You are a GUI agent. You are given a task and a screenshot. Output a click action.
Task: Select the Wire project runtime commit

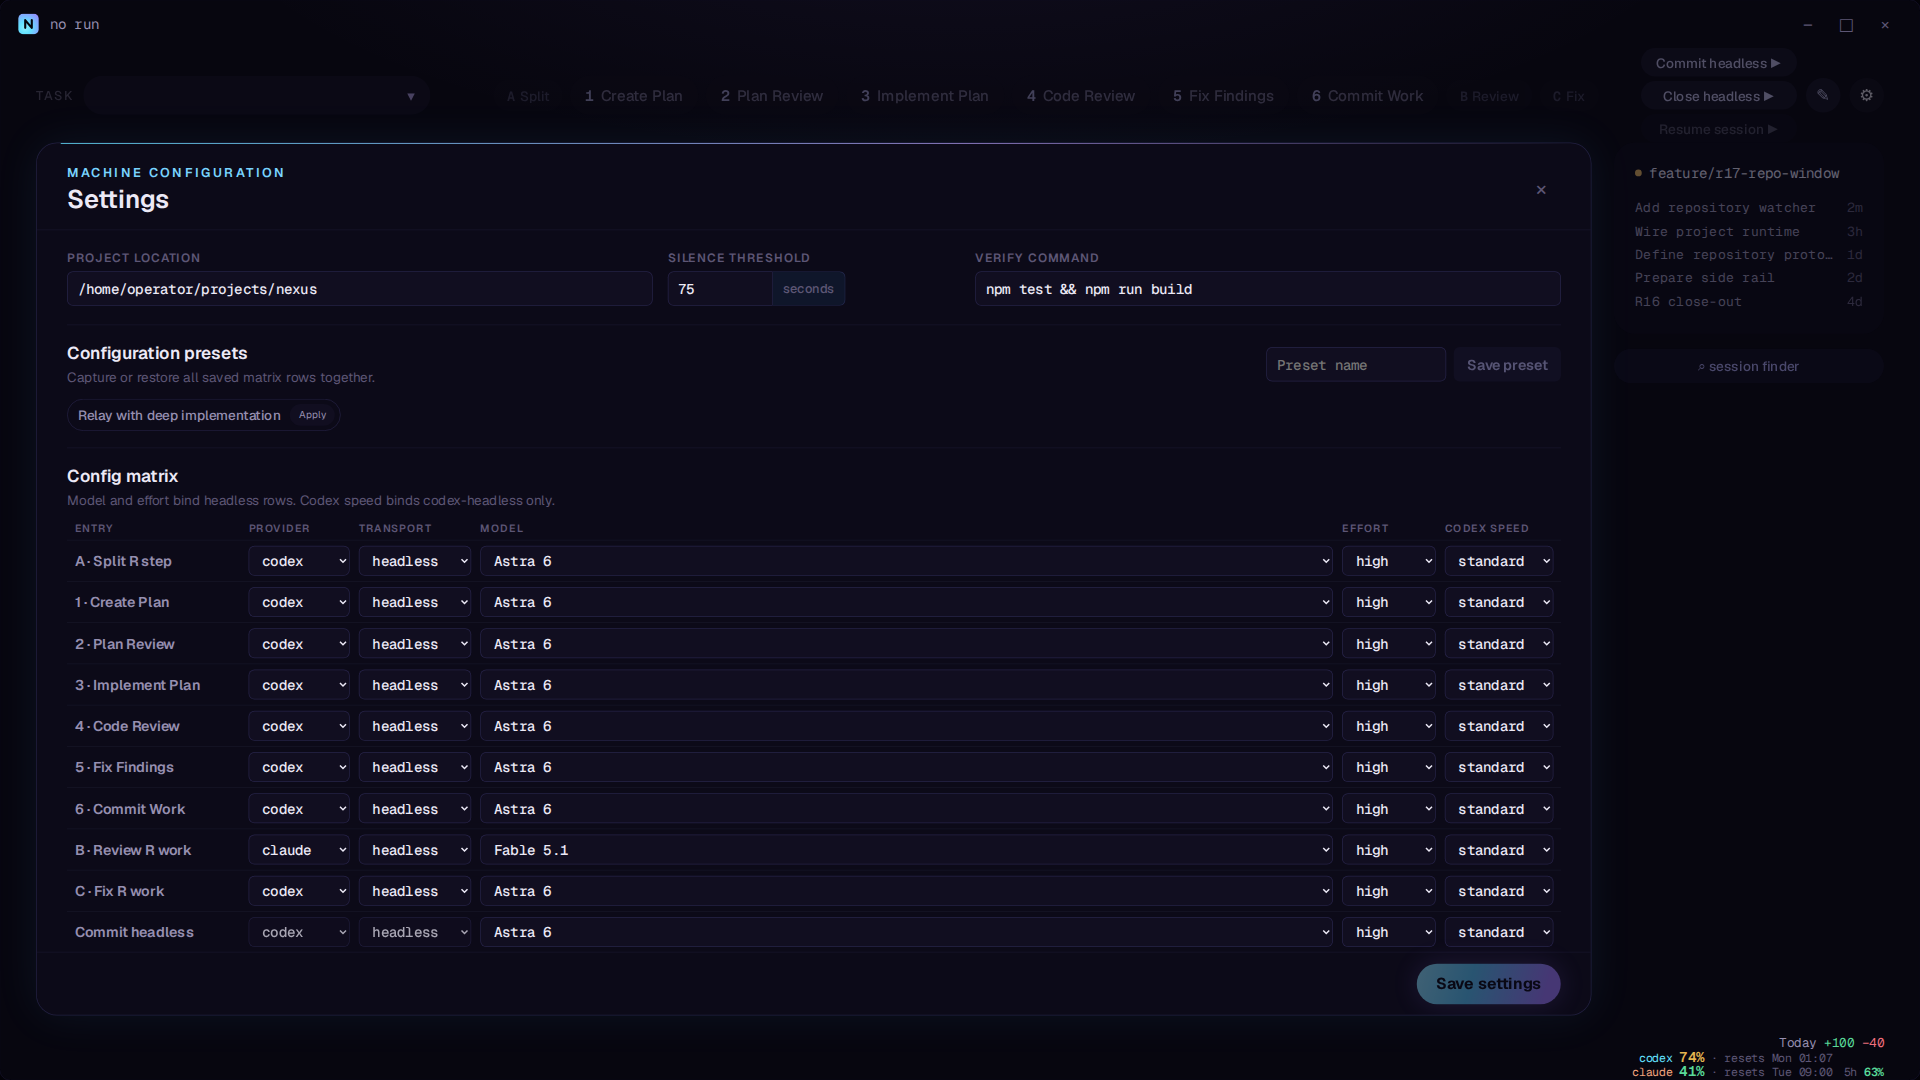click(x=1748, y=232)
